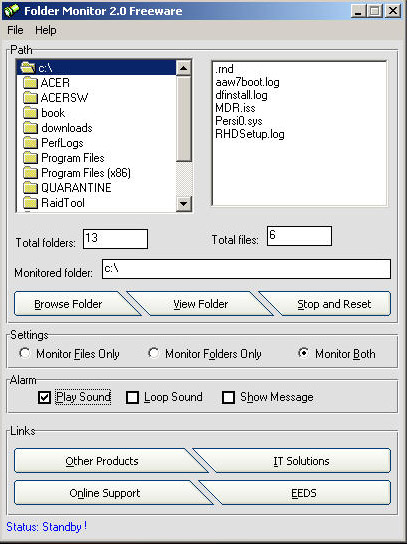The height and width of the screenshot is (544, 407).
Task: Select the Monitor Files Only radio button
Action: (x=24, y=353)
